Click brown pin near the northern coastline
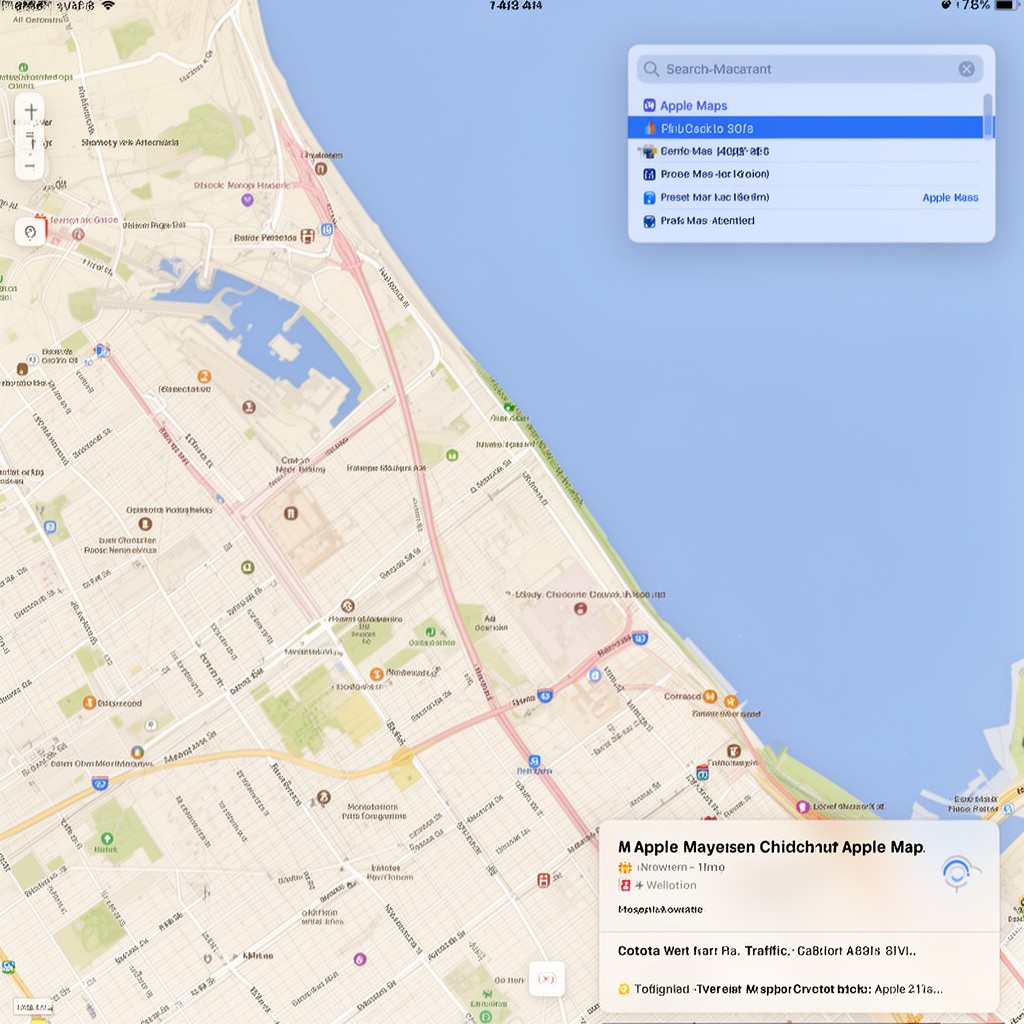 coord(321,168)
